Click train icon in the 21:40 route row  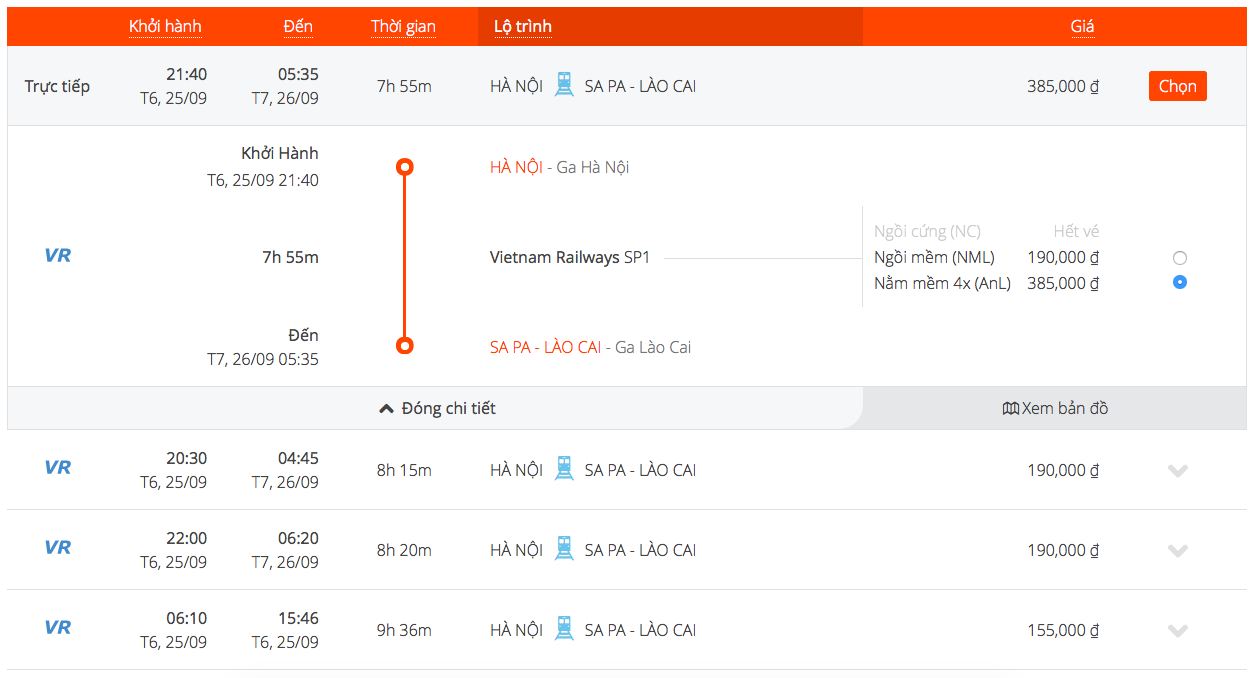(564, 85)
